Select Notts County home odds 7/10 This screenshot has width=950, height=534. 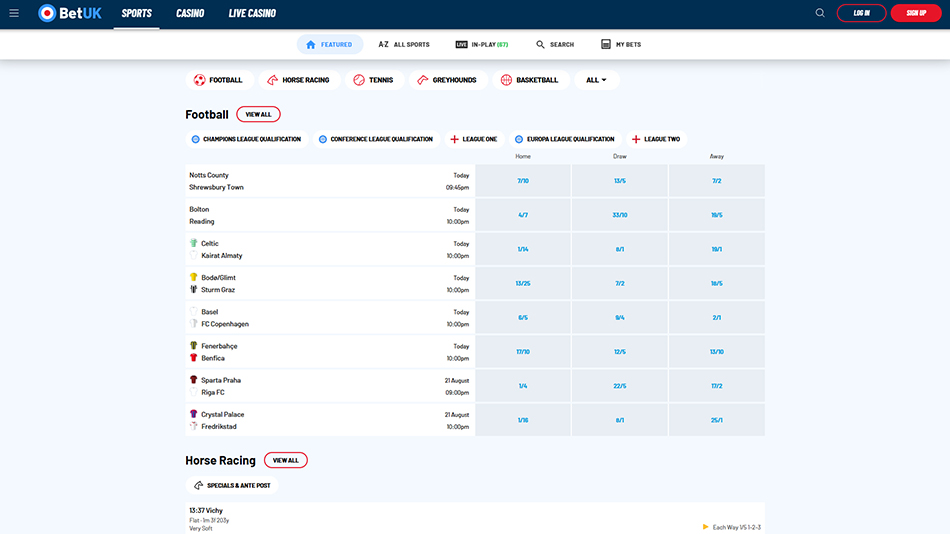(523, 181)
